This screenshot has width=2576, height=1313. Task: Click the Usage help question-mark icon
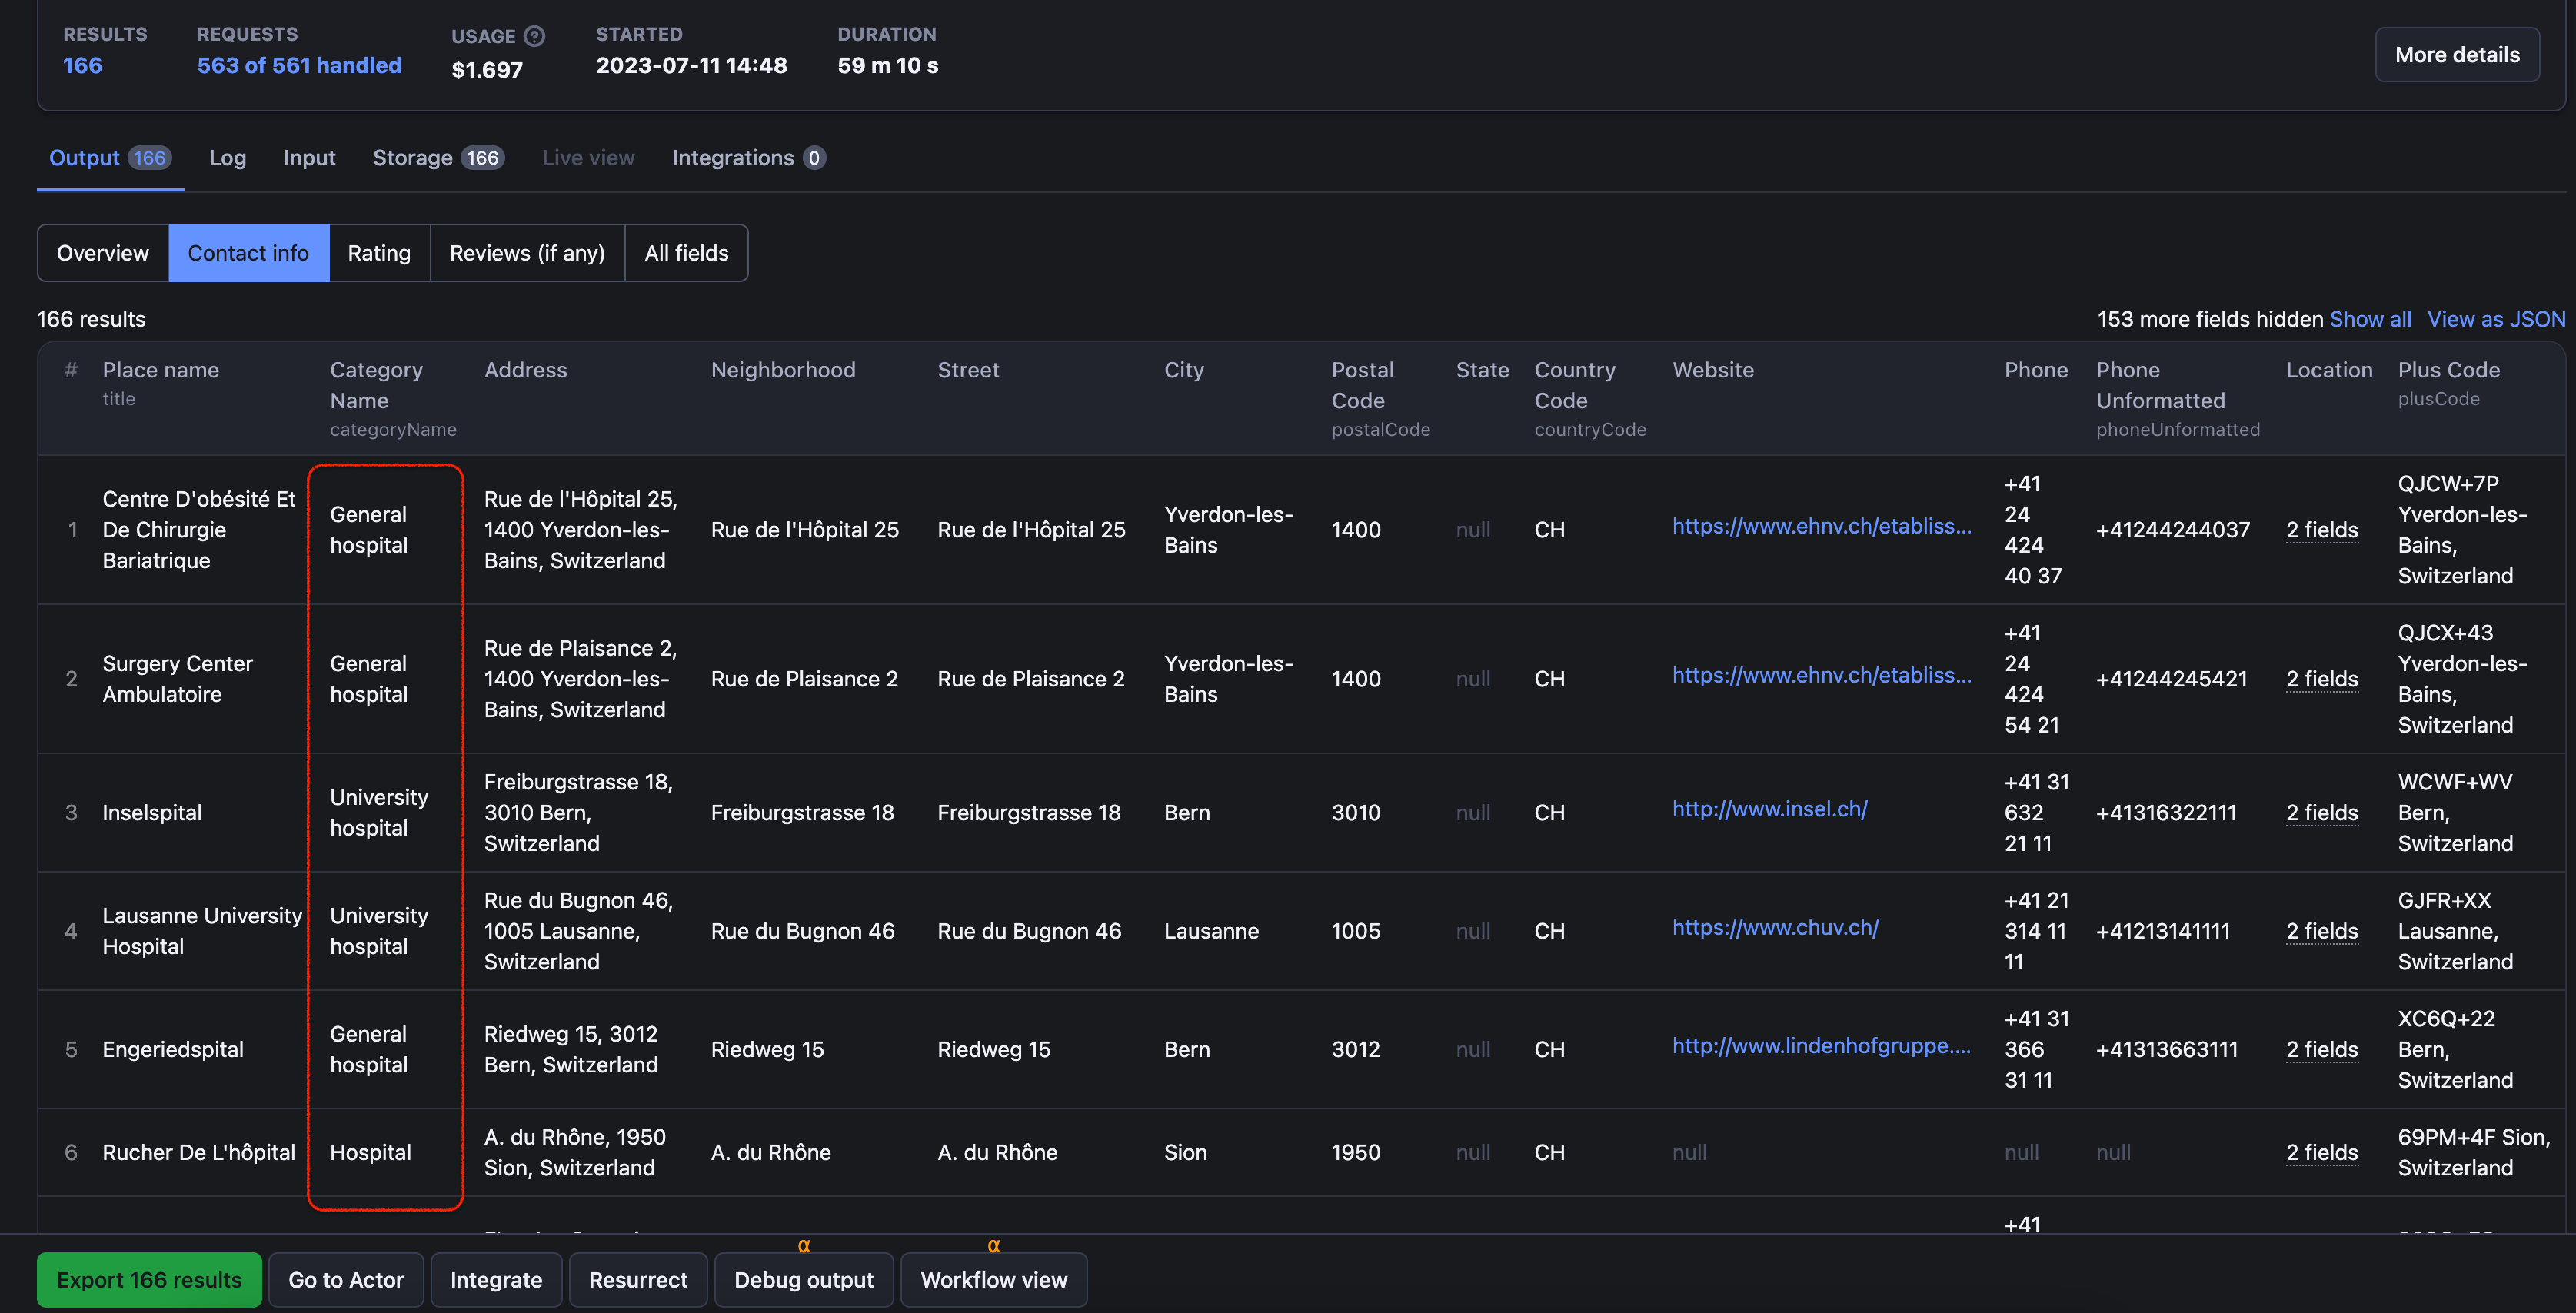point(535,36)
